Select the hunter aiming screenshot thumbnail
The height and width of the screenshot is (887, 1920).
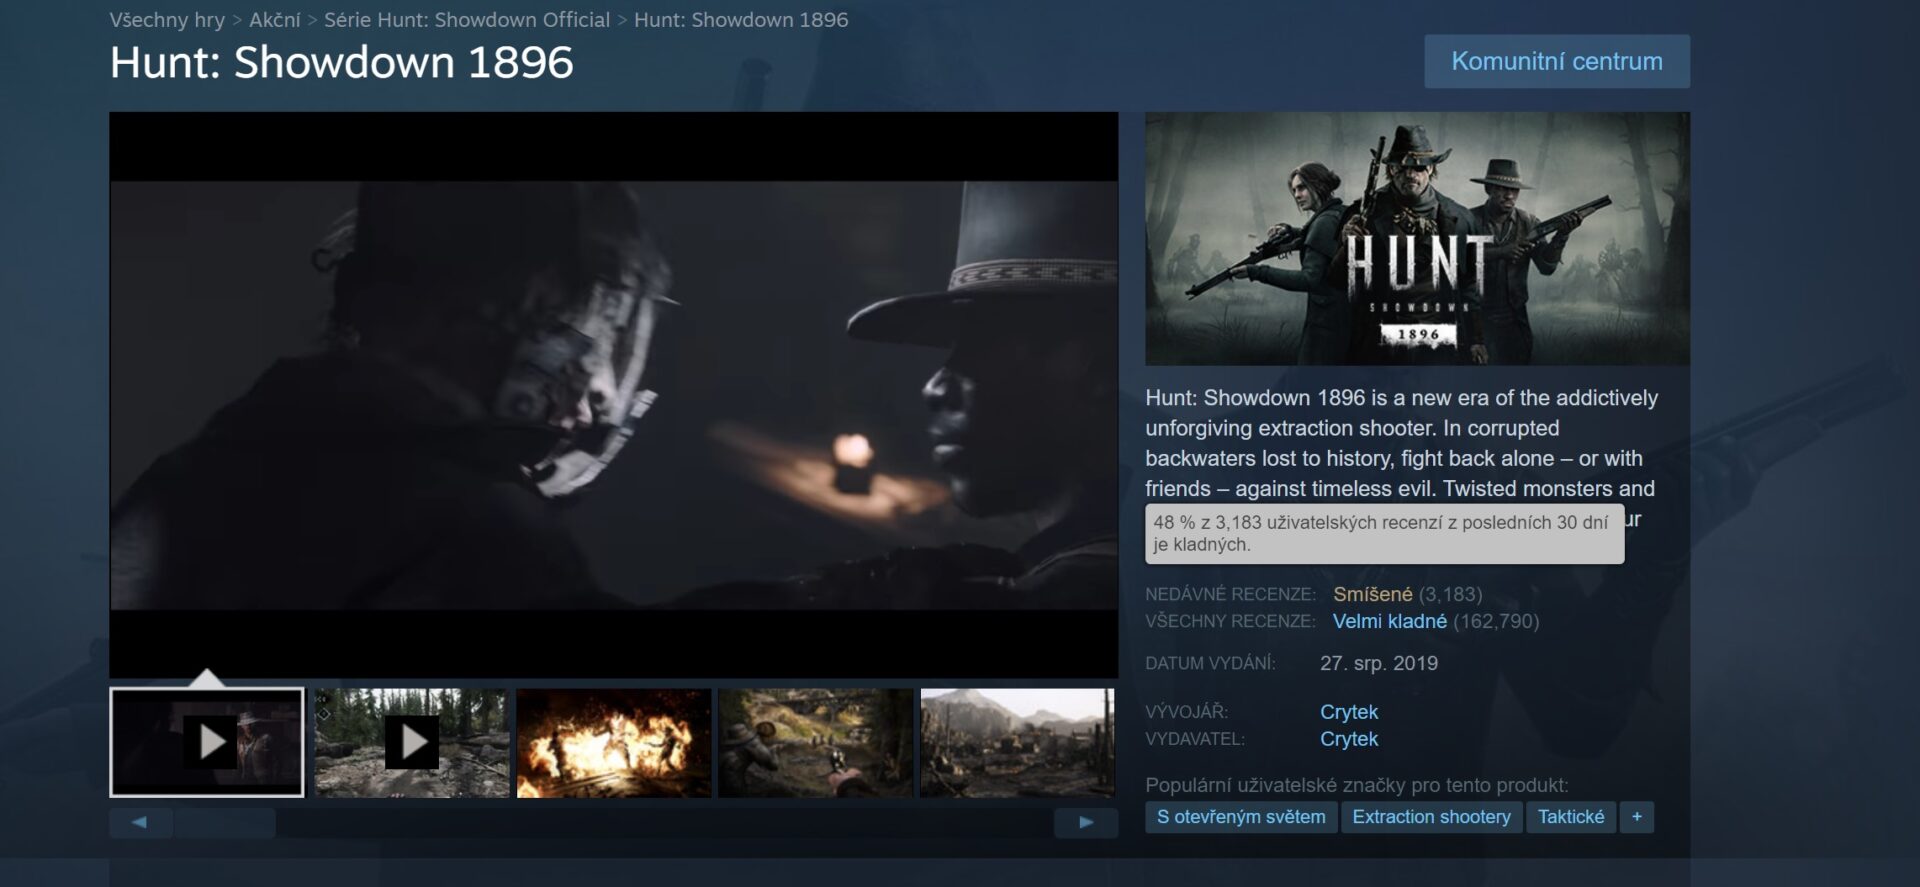click(x=816, y=742)
